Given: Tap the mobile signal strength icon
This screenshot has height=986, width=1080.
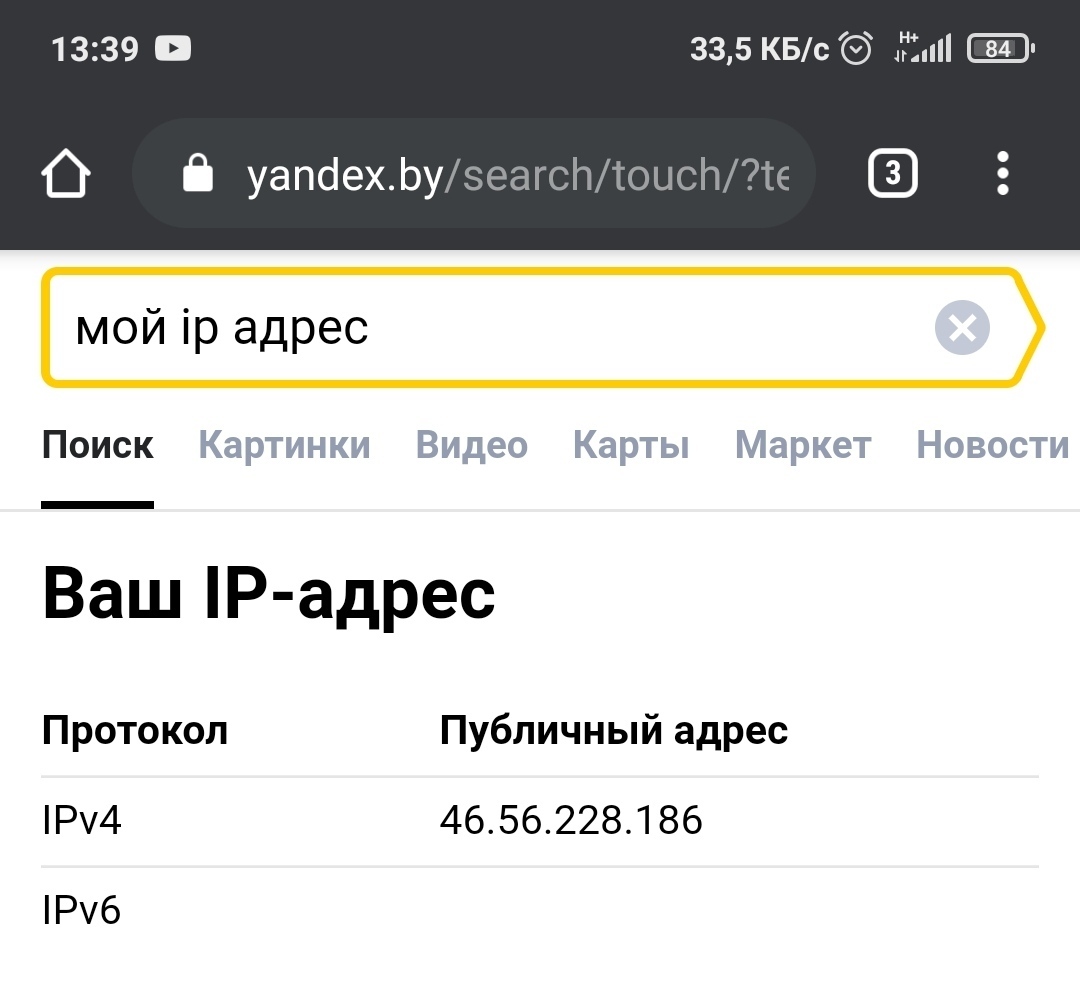Looking at the screenshot, I should 924,48.
